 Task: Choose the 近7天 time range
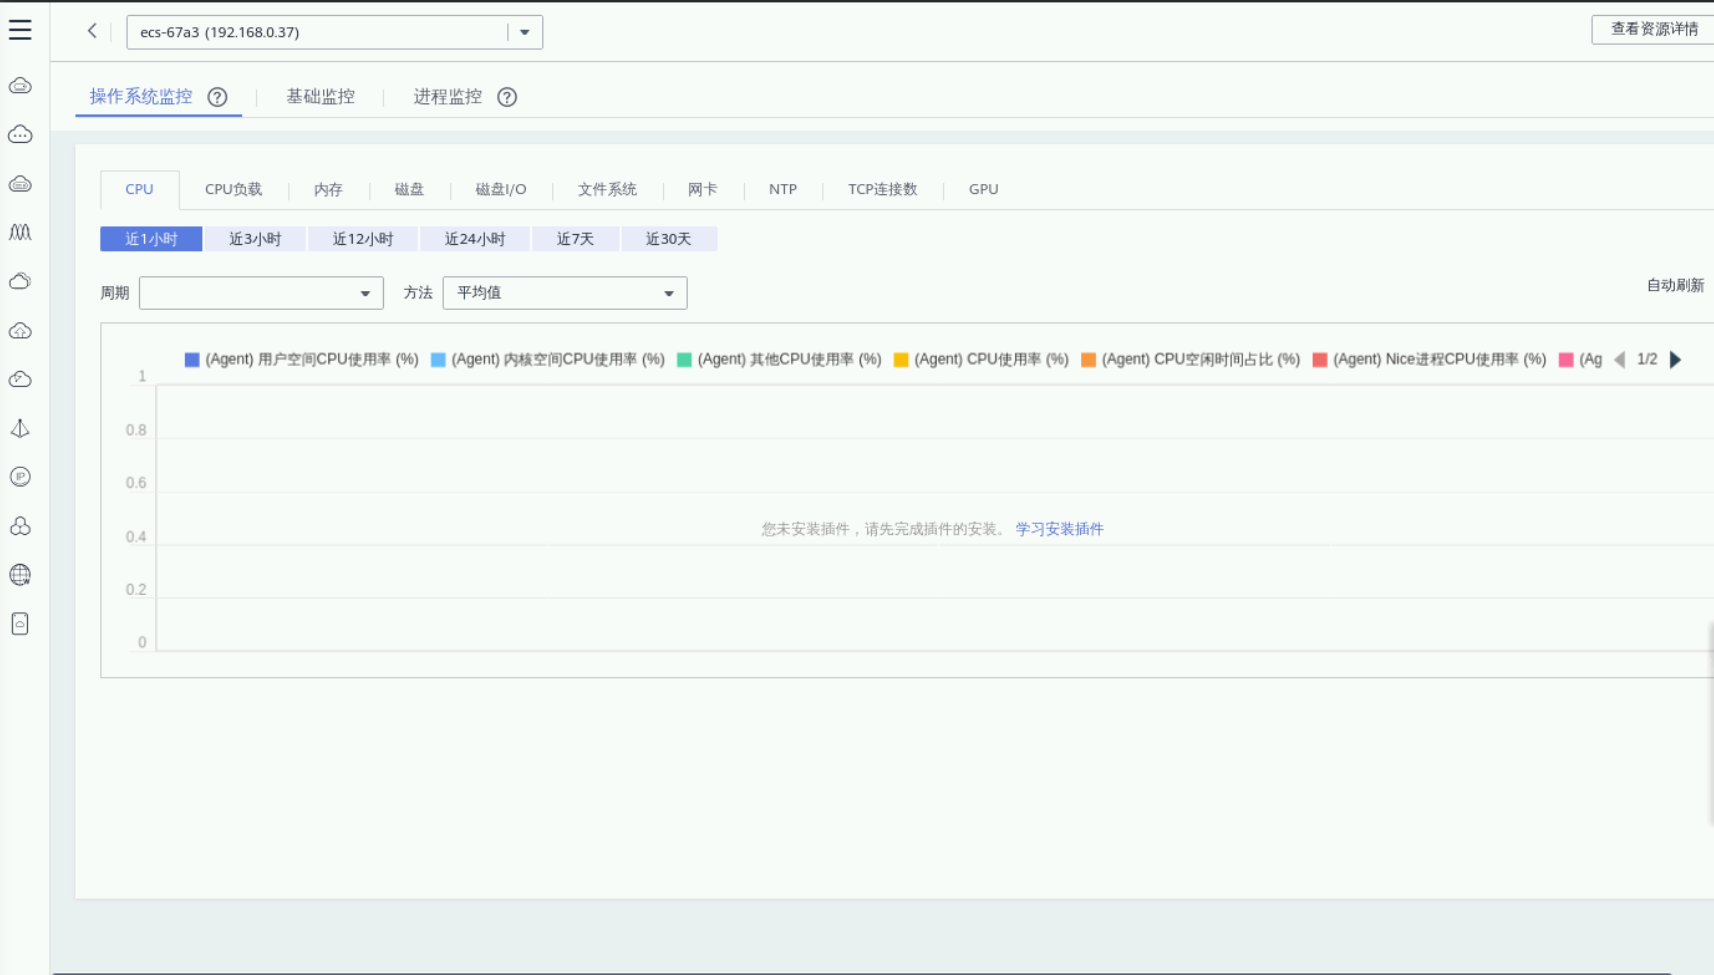coord(575,239)
